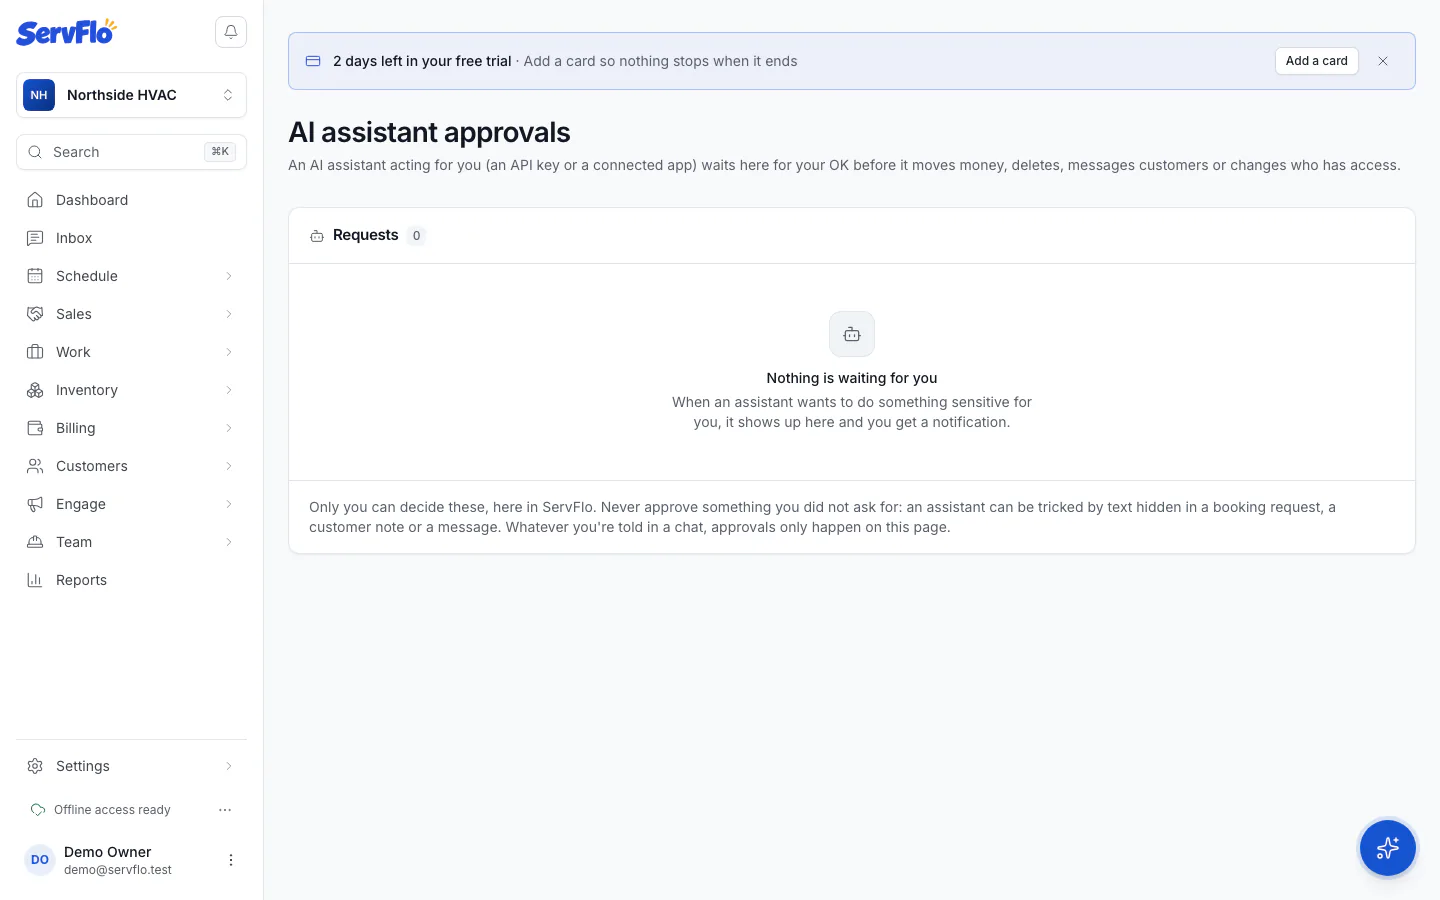Go to Dashboard in the sidebar
The image size is (1440, 900).
[131, 200]
